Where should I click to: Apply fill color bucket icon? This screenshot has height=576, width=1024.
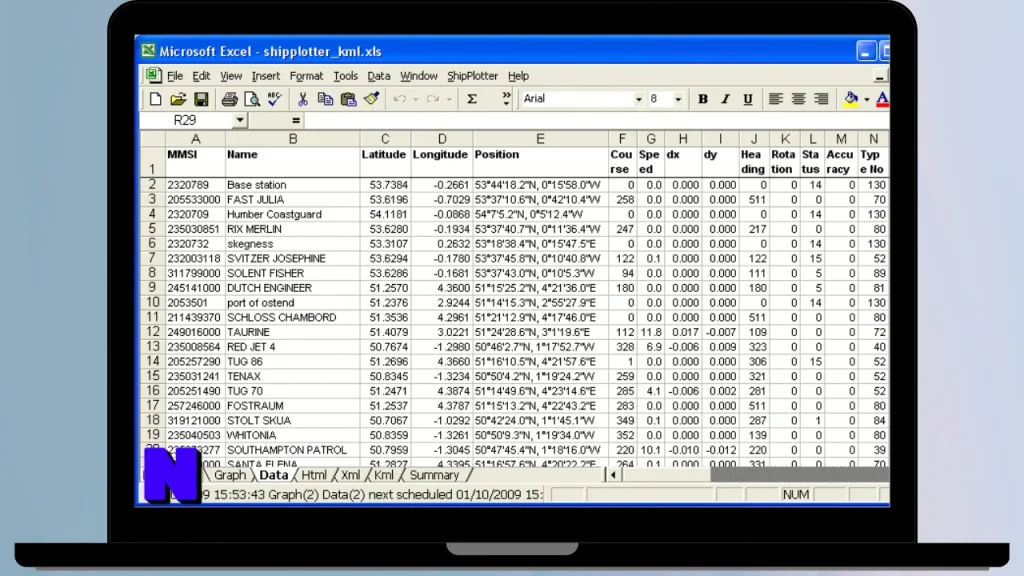click(x=850, y=99)
